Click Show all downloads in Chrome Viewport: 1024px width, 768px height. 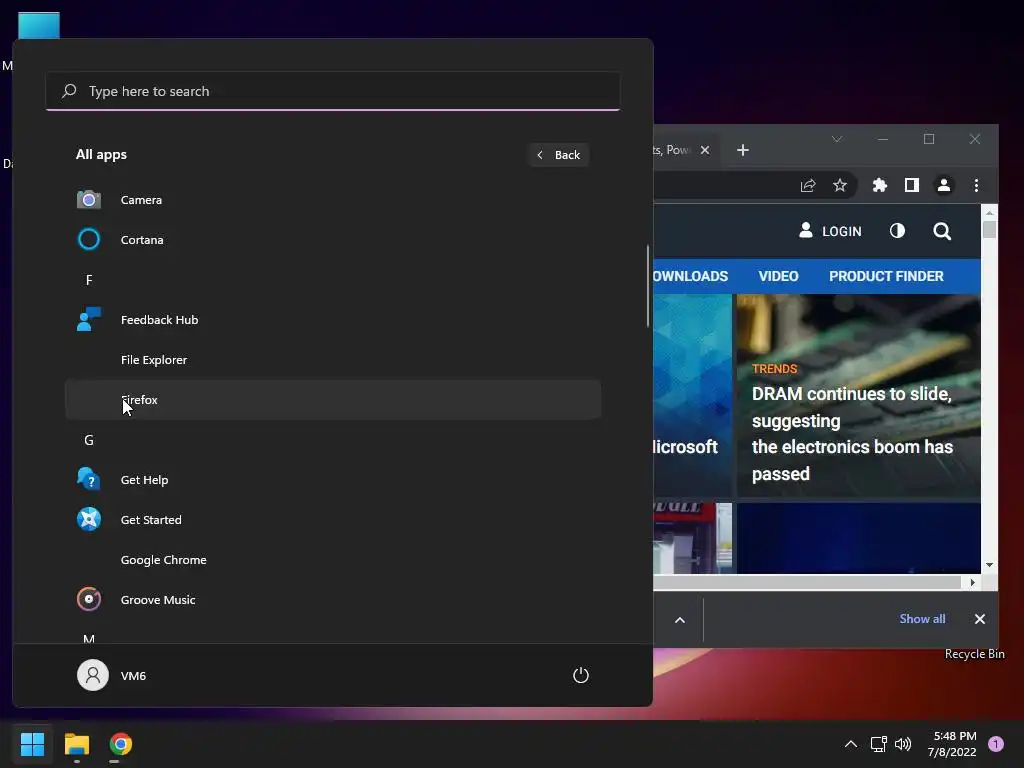(922, 618)
